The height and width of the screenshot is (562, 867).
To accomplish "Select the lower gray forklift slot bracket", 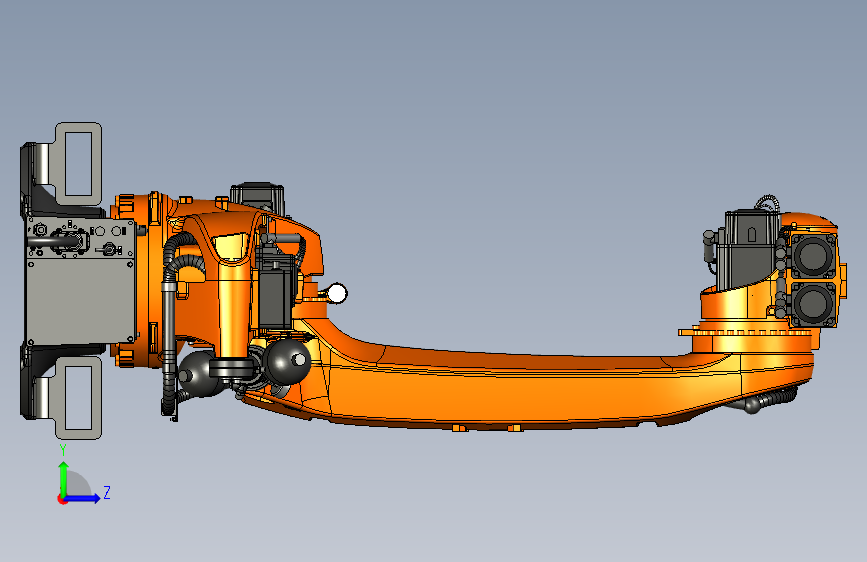I will 79,397.
